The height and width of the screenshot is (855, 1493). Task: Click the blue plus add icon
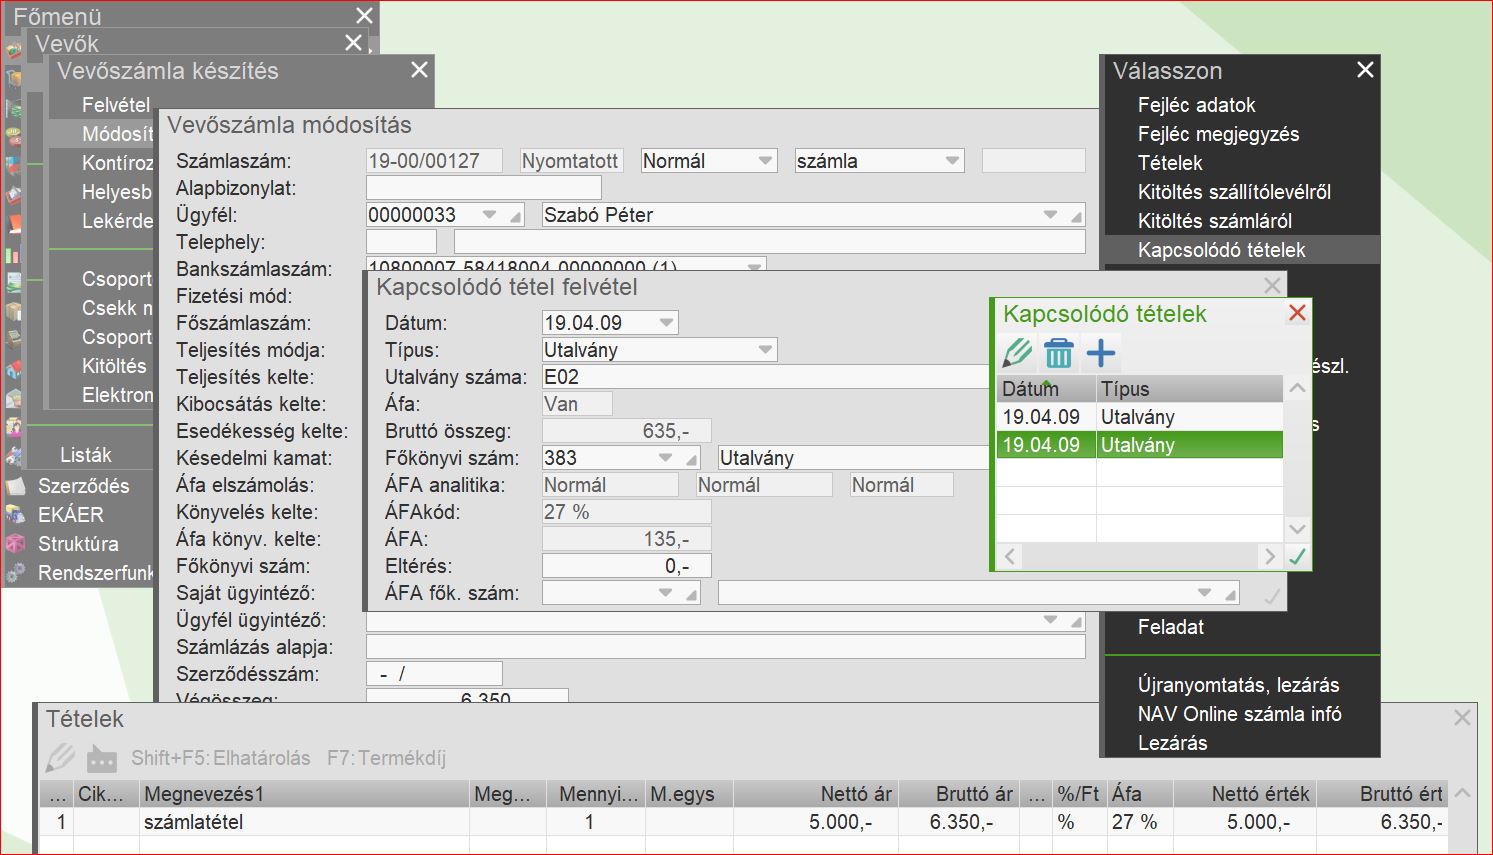[x=1100, y=353]
